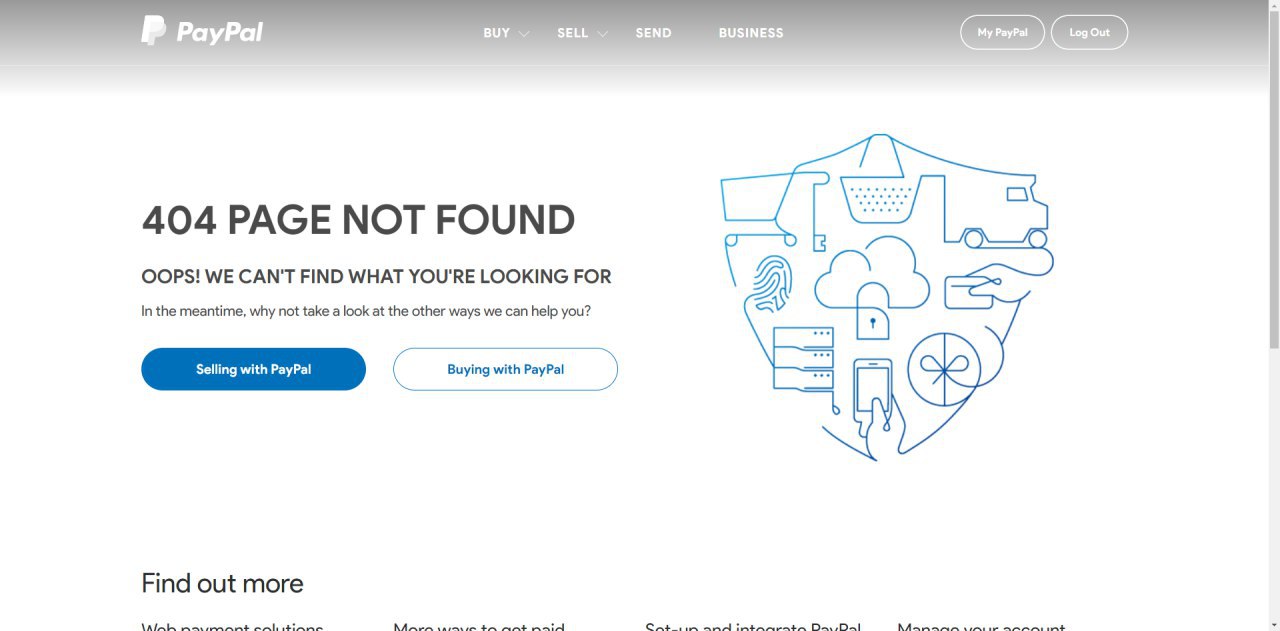1280x631 pixels.
Task: Click the server stack icon in illustration
Action: pos(803,358)
